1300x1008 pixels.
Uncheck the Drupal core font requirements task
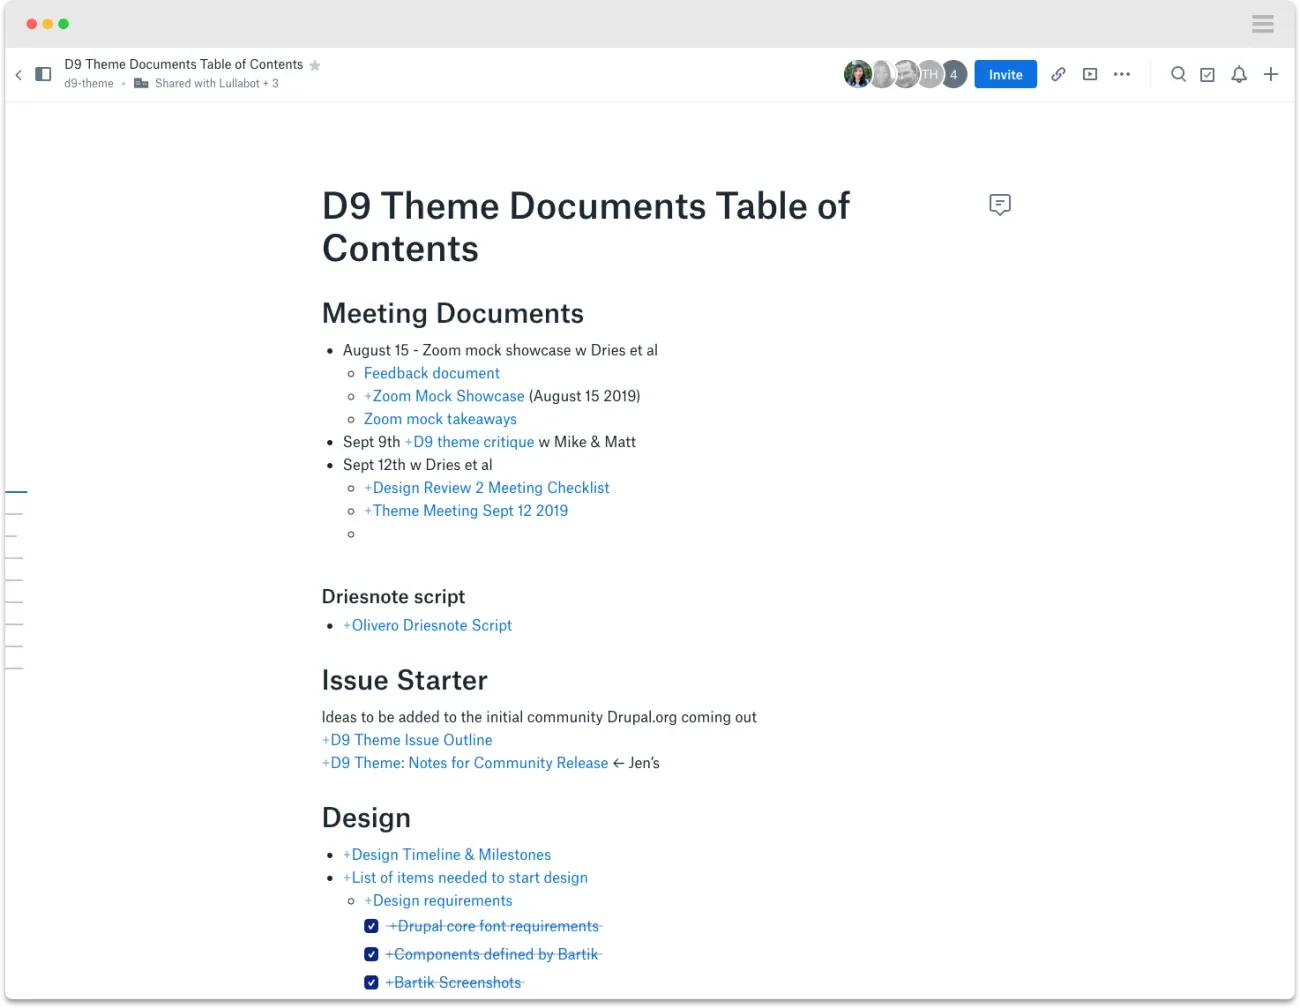[x=371, y=926]
